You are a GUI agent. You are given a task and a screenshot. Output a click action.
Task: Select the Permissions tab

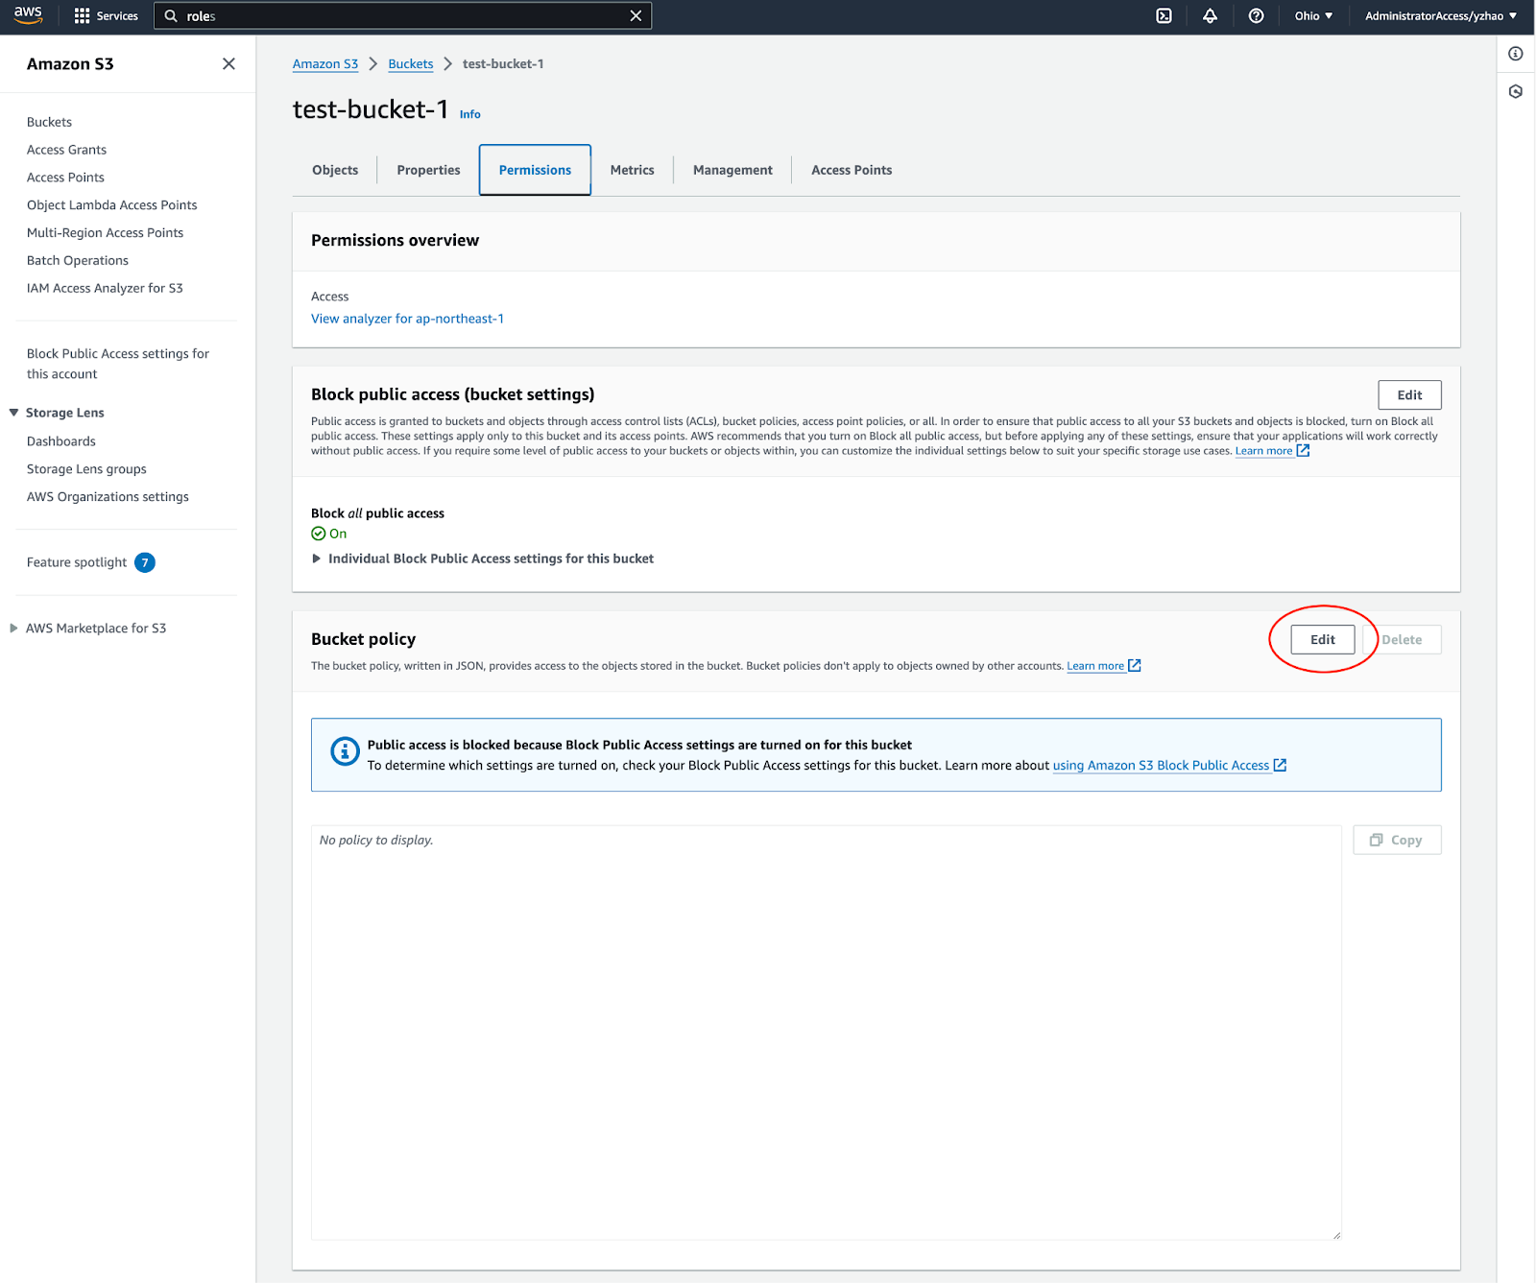pyautogui.click(x=535, y=170)
